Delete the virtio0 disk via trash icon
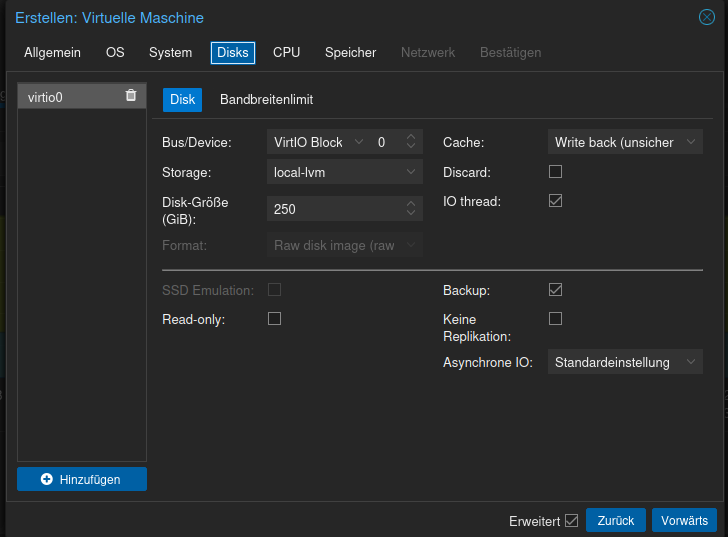Screen dimensions: 728x537 tap(131, 95)
